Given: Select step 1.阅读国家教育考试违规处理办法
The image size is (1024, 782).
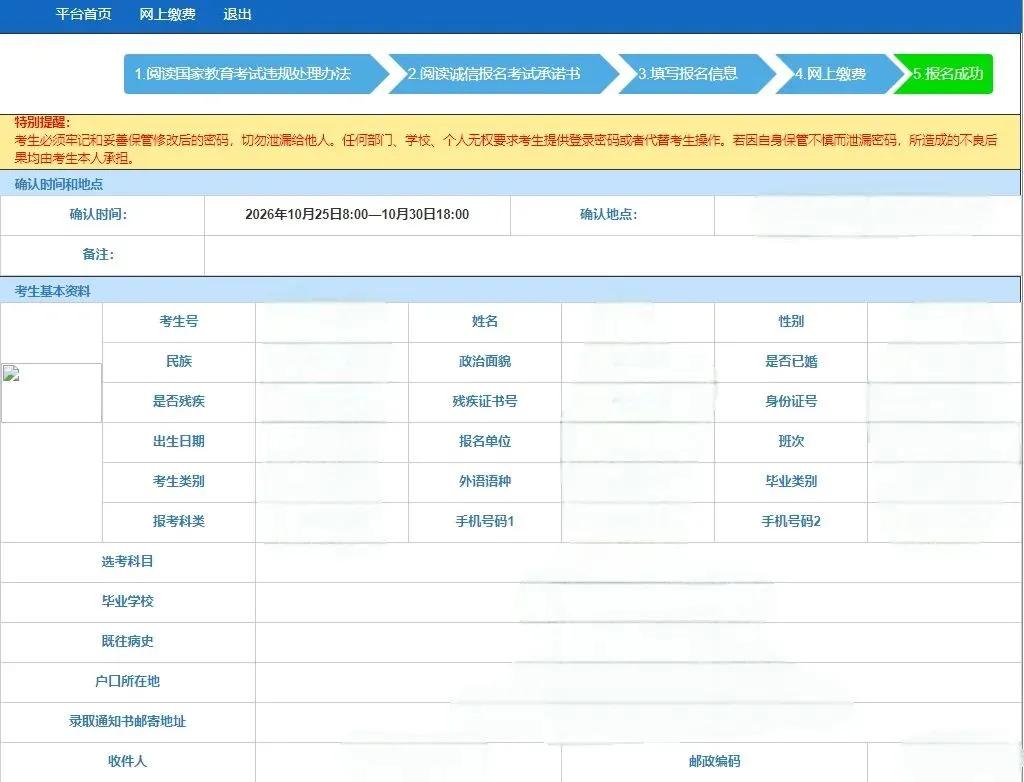Looking at the screenshot, I should (x=255, y=74).
